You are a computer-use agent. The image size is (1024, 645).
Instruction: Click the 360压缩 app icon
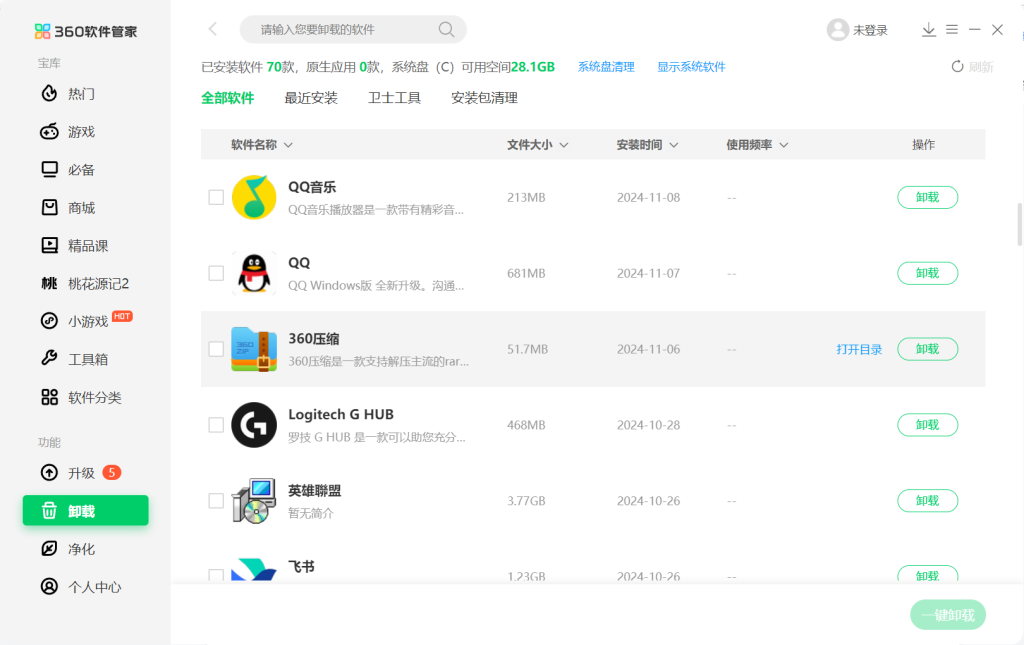254,349
